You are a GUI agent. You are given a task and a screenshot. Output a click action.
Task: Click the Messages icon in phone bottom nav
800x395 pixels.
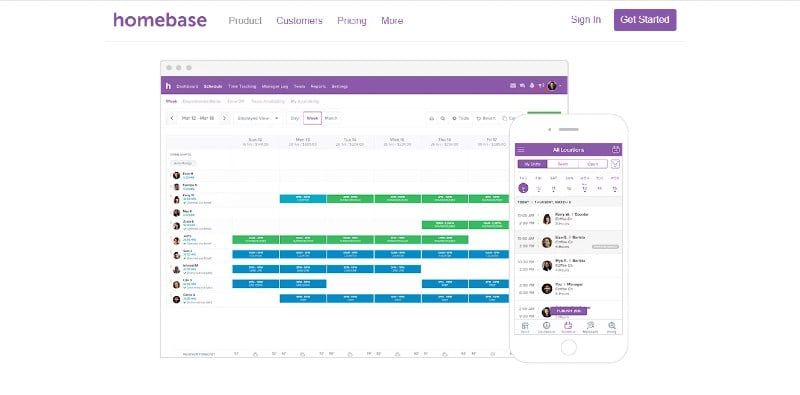click(x=590, y=327)
